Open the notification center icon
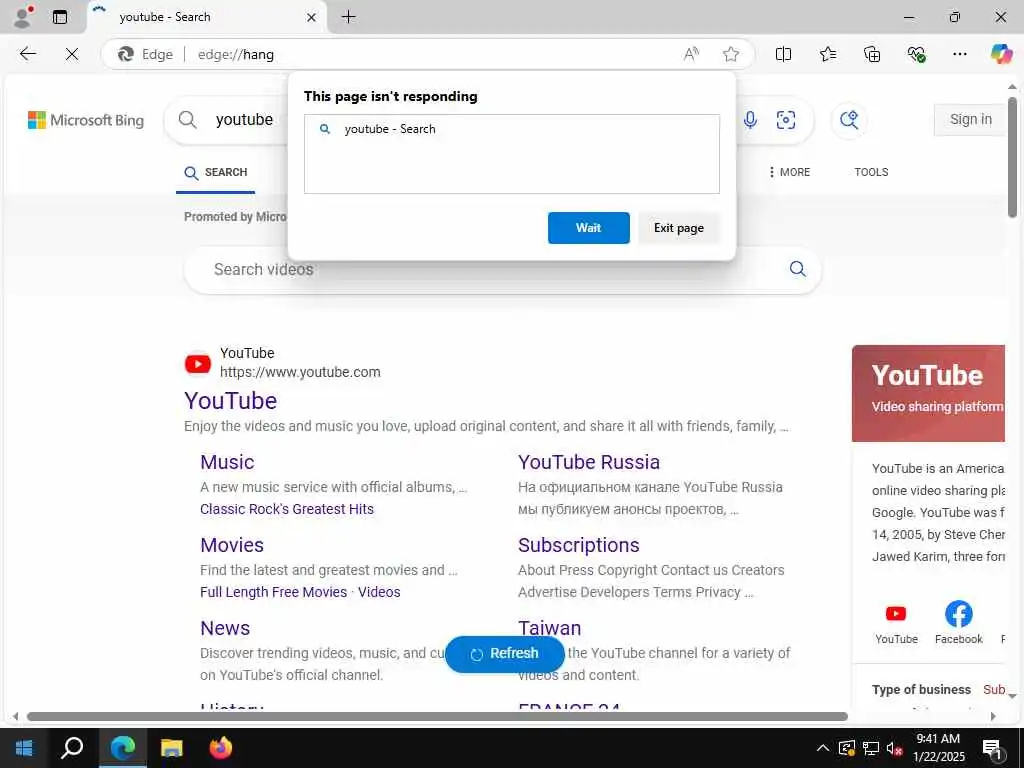The image size is (1024, 768). coord(993,749)
